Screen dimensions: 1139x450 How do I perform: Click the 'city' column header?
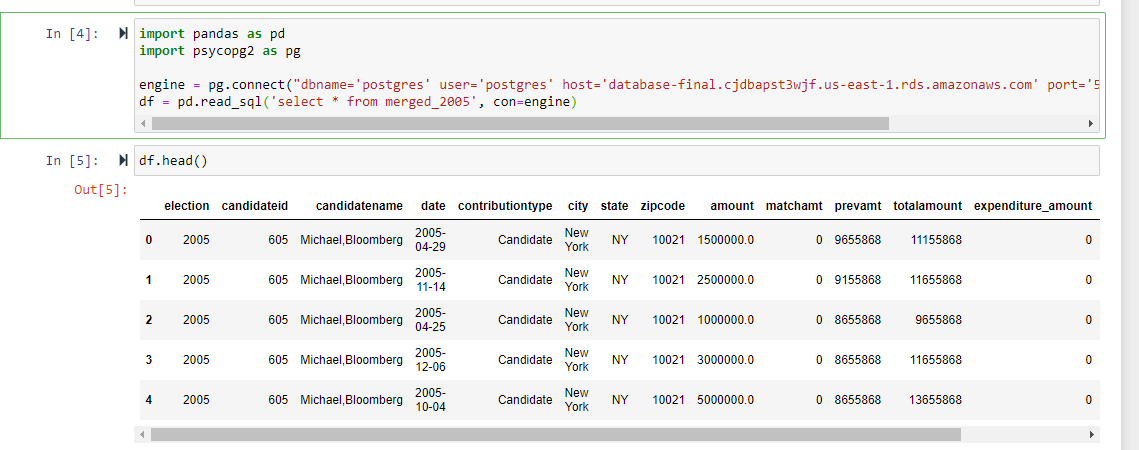point(578,206)
